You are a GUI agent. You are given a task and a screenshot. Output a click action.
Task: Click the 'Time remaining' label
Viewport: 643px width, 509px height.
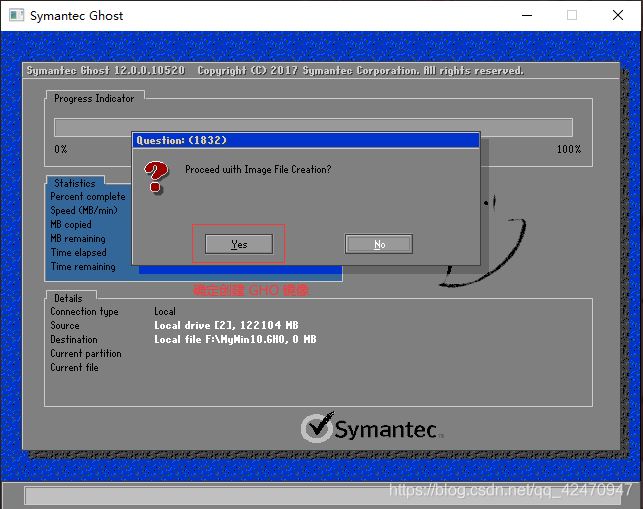coord(83,266)
